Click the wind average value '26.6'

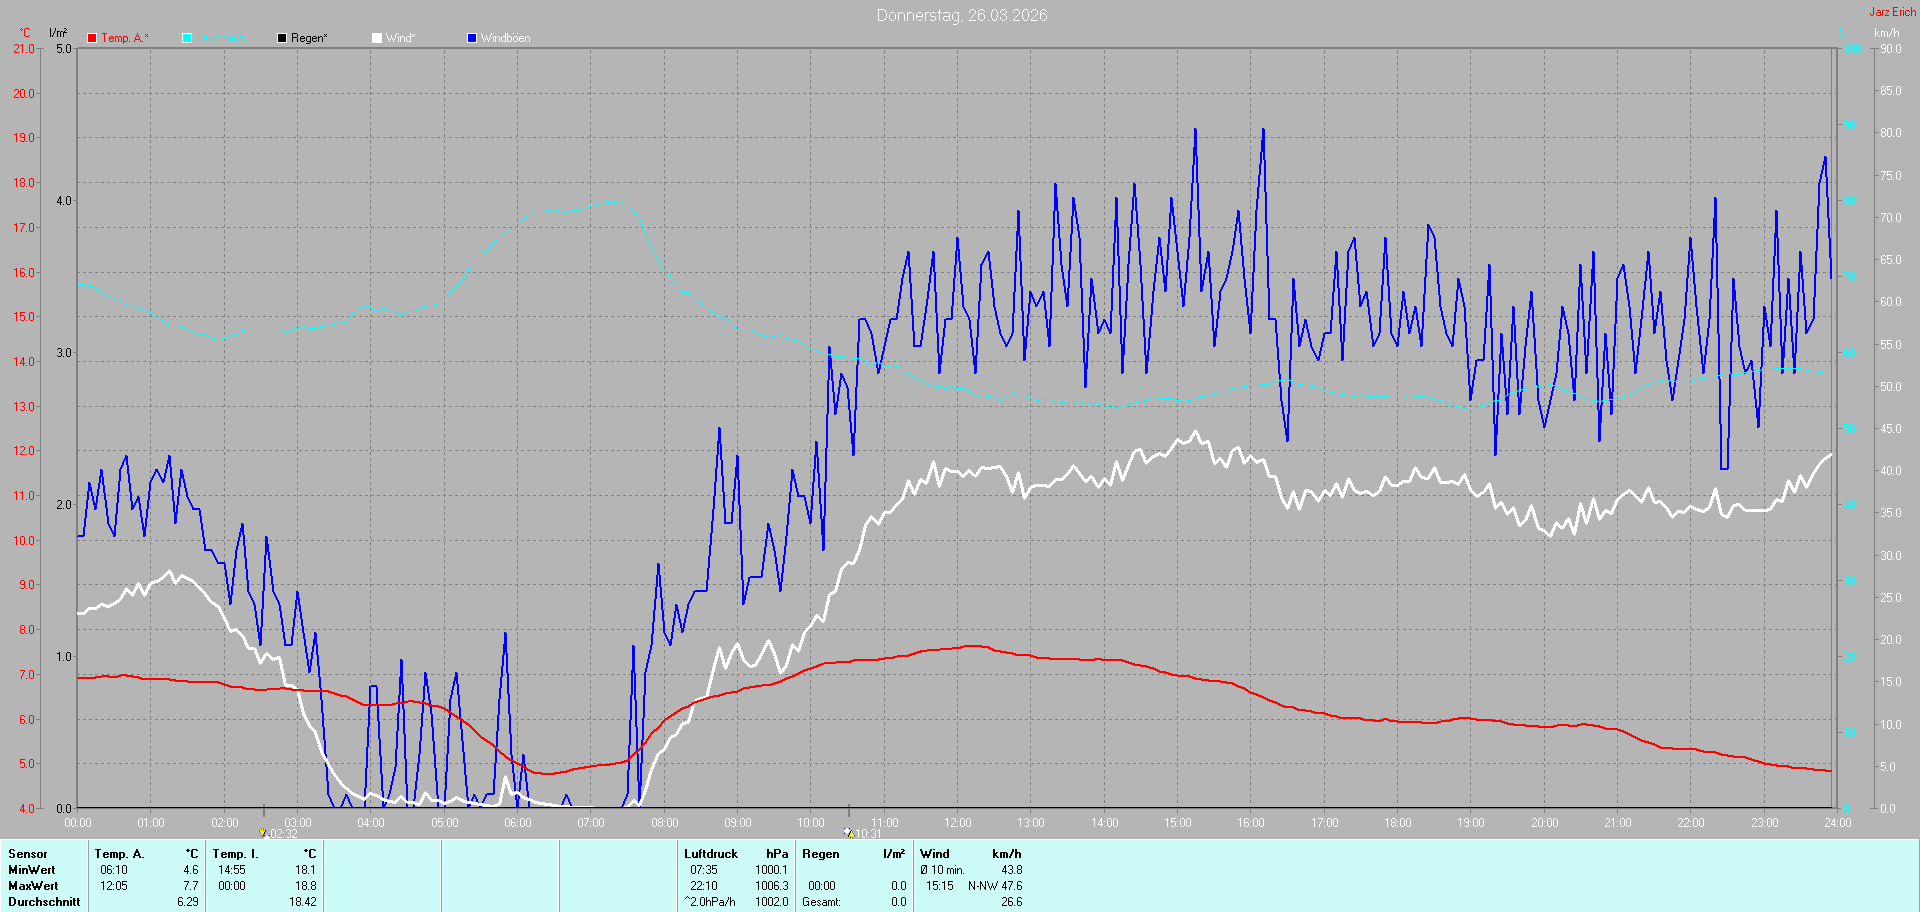pyautogui.click(x=1012, y=902)
